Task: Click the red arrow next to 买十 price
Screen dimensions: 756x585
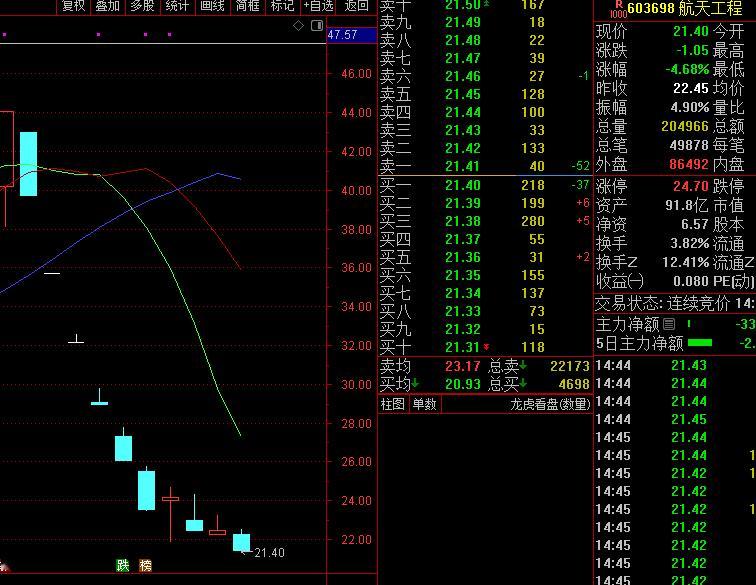Action: (x=486, y=347)
